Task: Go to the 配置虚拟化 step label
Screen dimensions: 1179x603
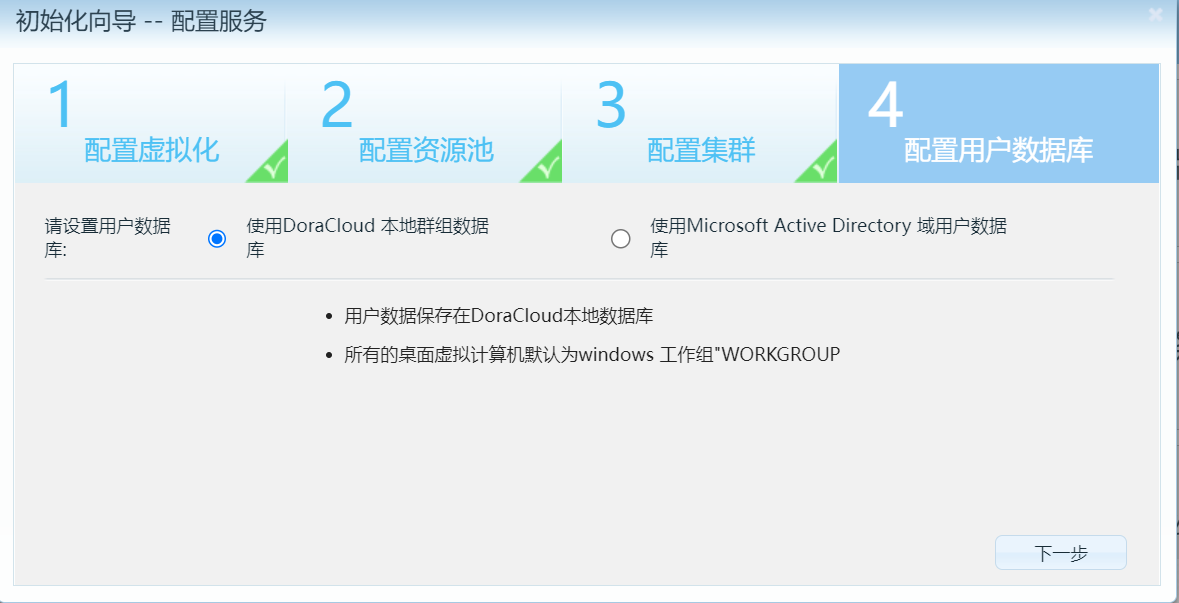Action: [x=151, y=151]
